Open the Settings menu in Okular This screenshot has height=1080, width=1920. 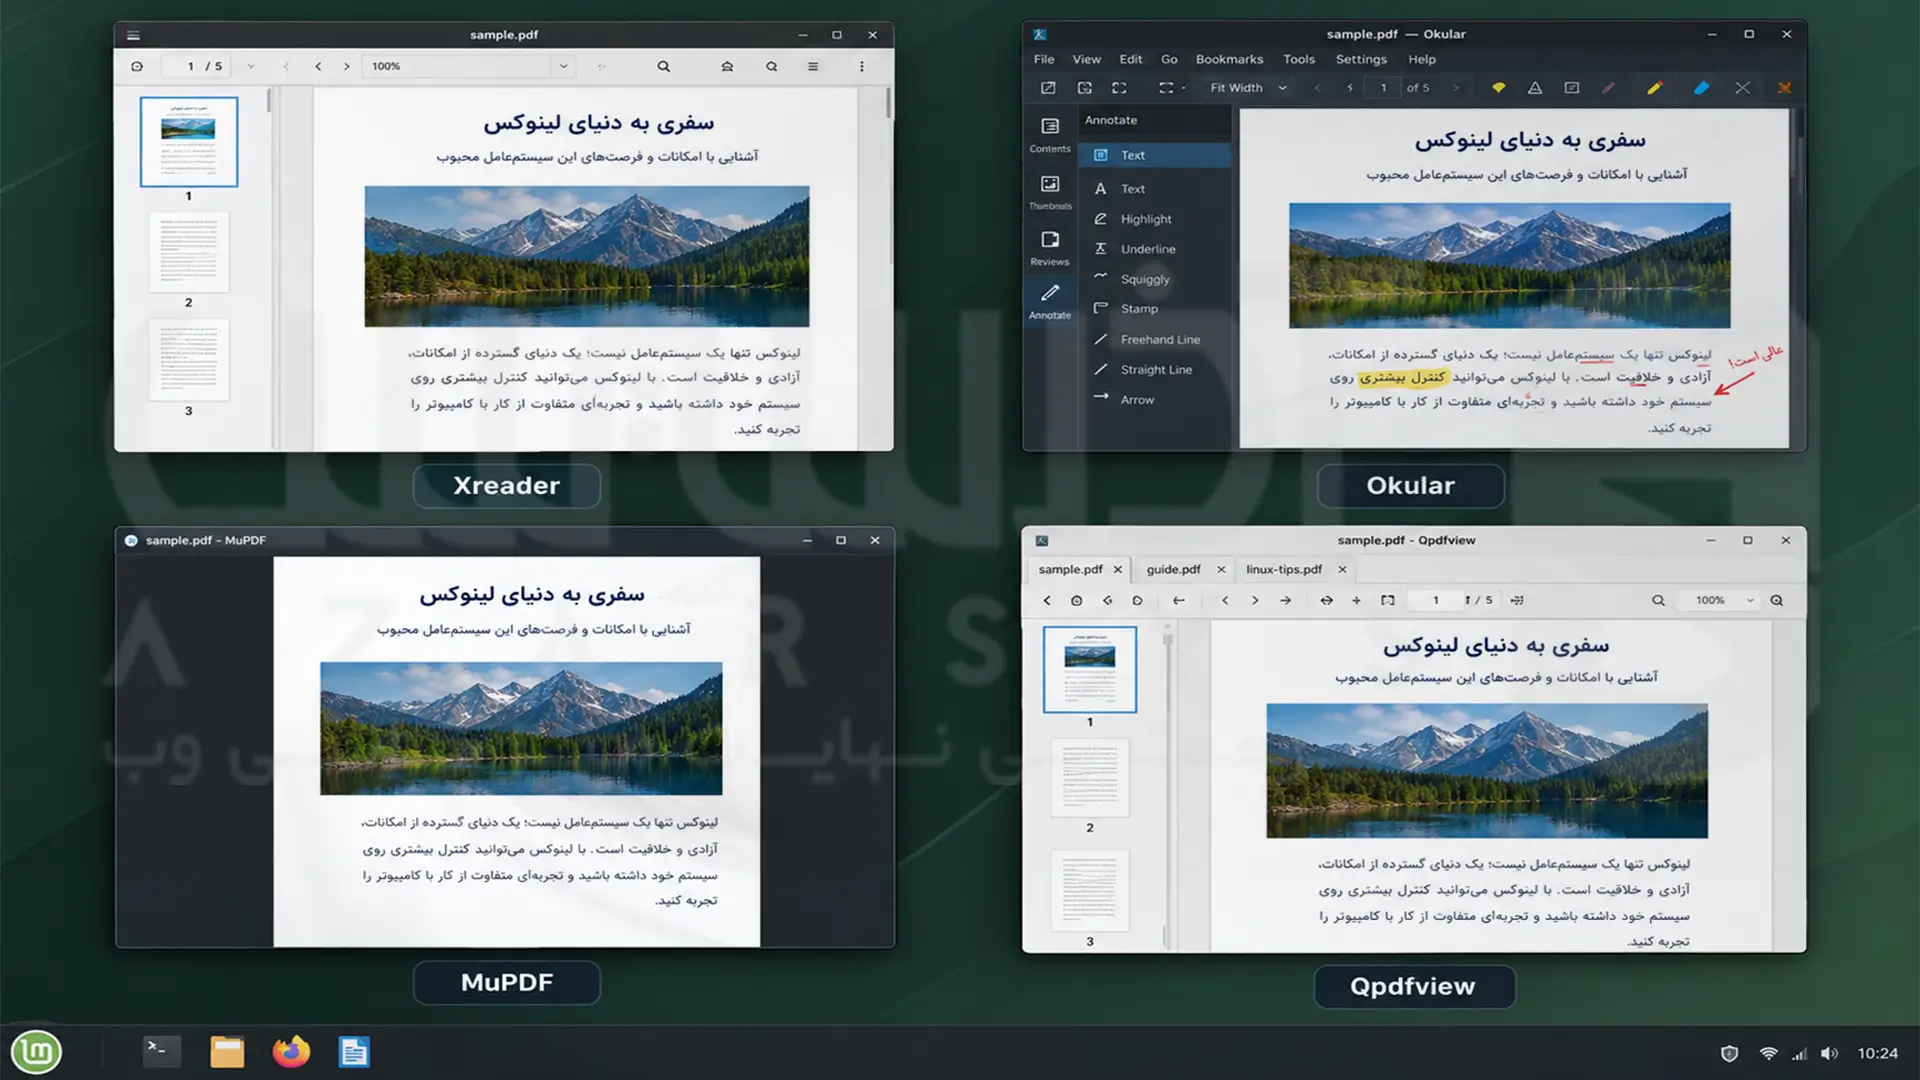tap(1361, 59)
